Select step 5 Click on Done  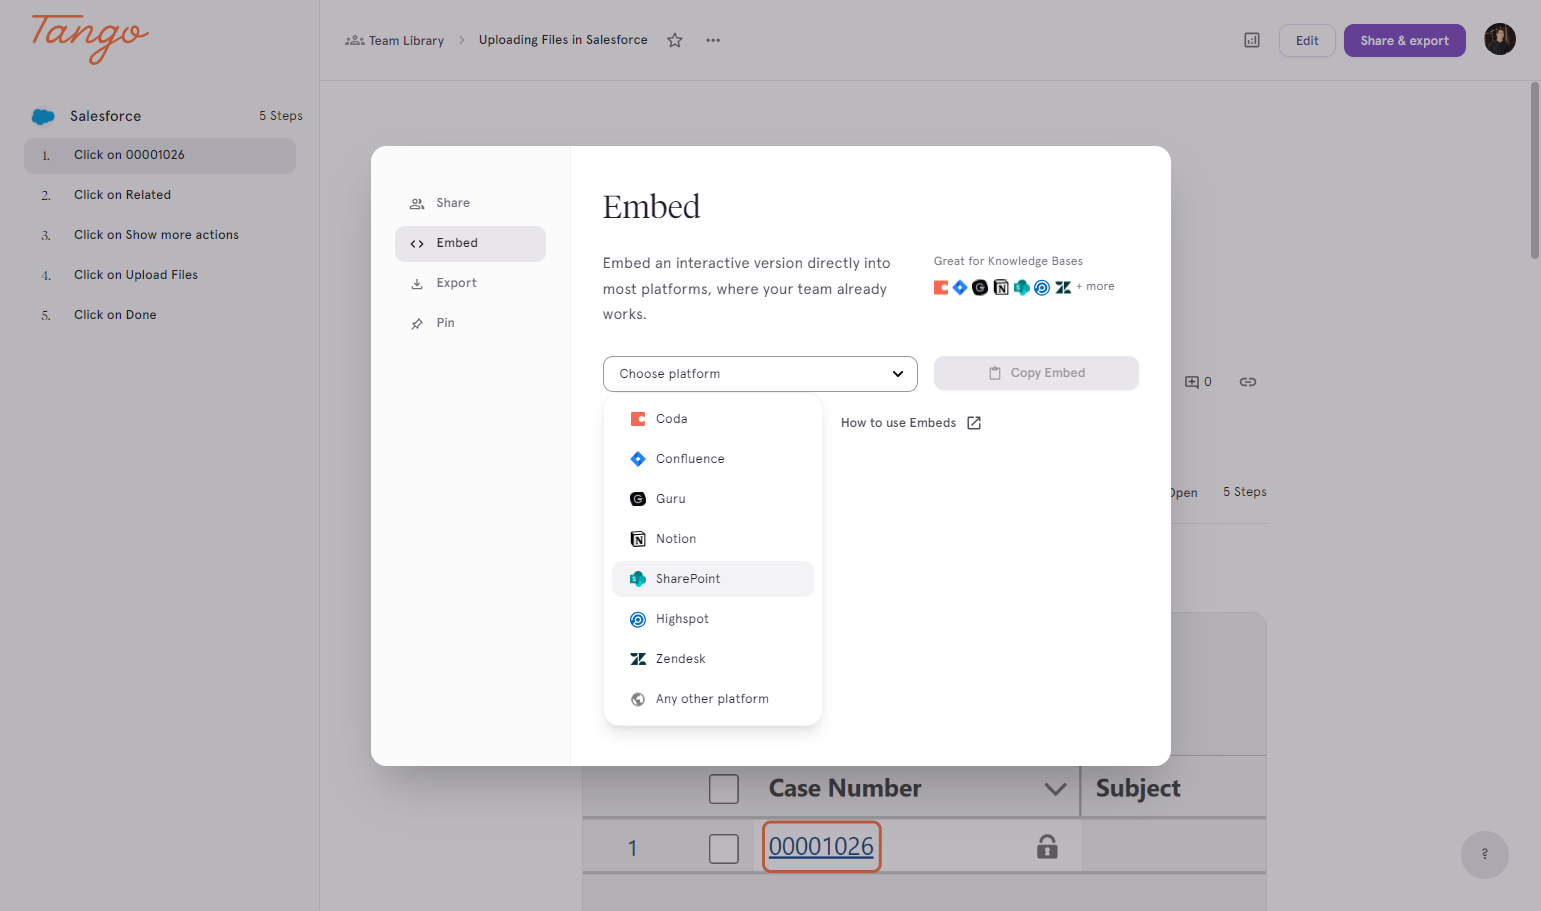point(160,315)
